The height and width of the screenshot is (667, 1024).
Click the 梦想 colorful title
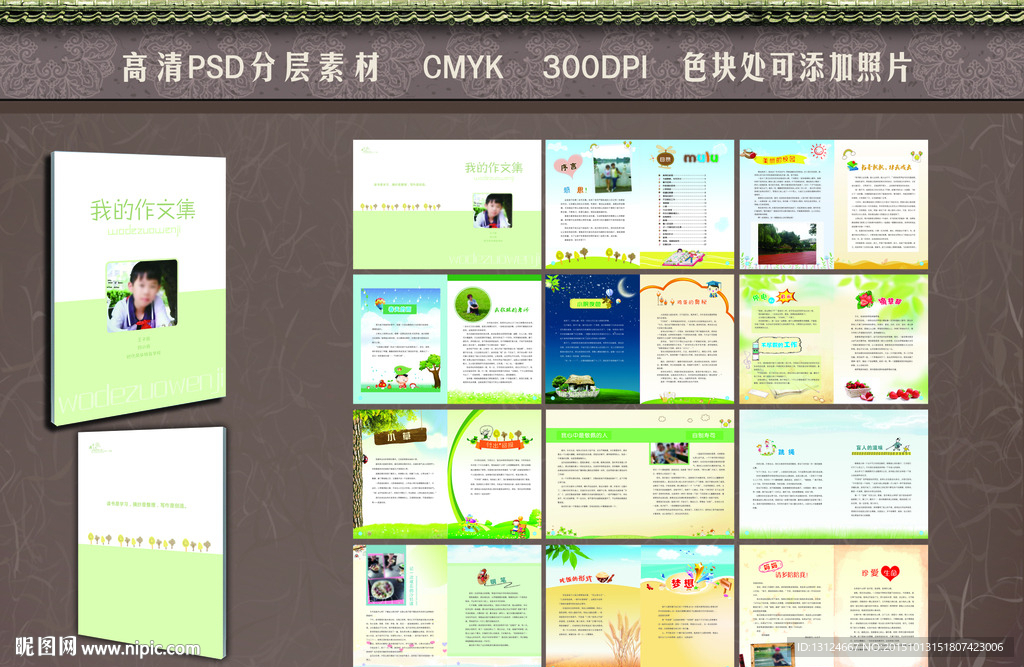(x=684, y=582)
